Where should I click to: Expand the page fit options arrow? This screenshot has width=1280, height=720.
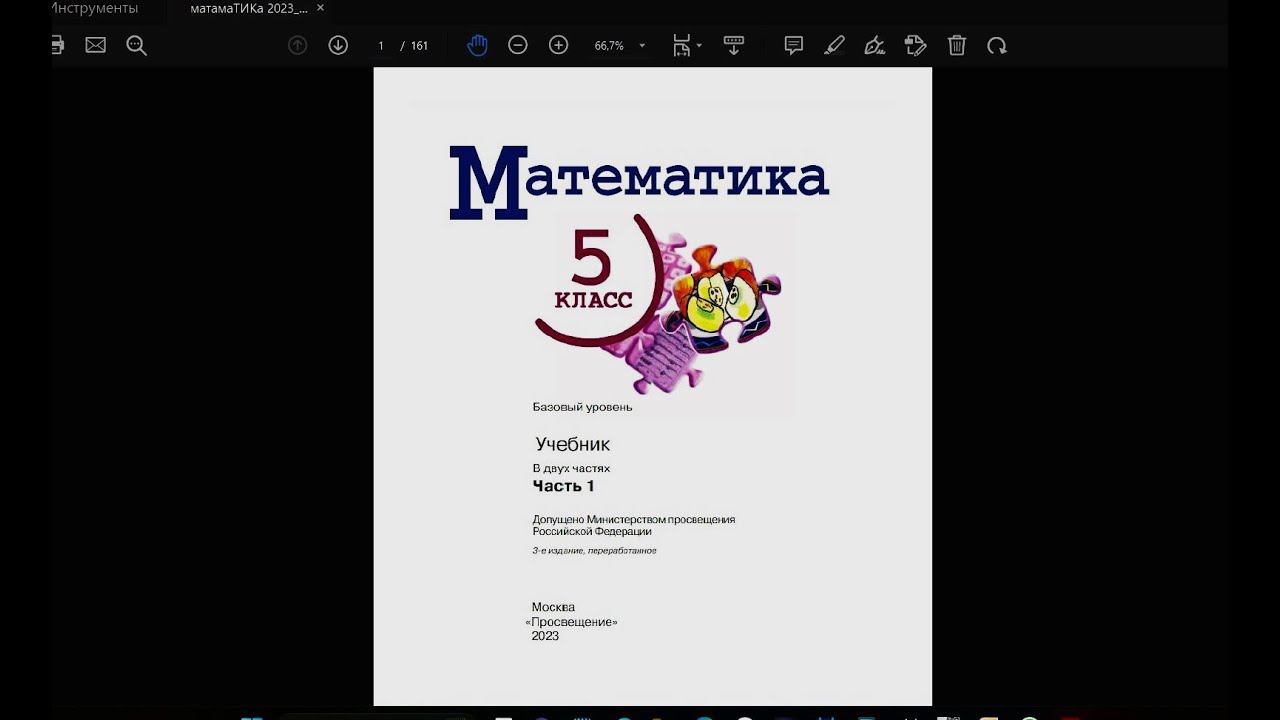[699, 46]
